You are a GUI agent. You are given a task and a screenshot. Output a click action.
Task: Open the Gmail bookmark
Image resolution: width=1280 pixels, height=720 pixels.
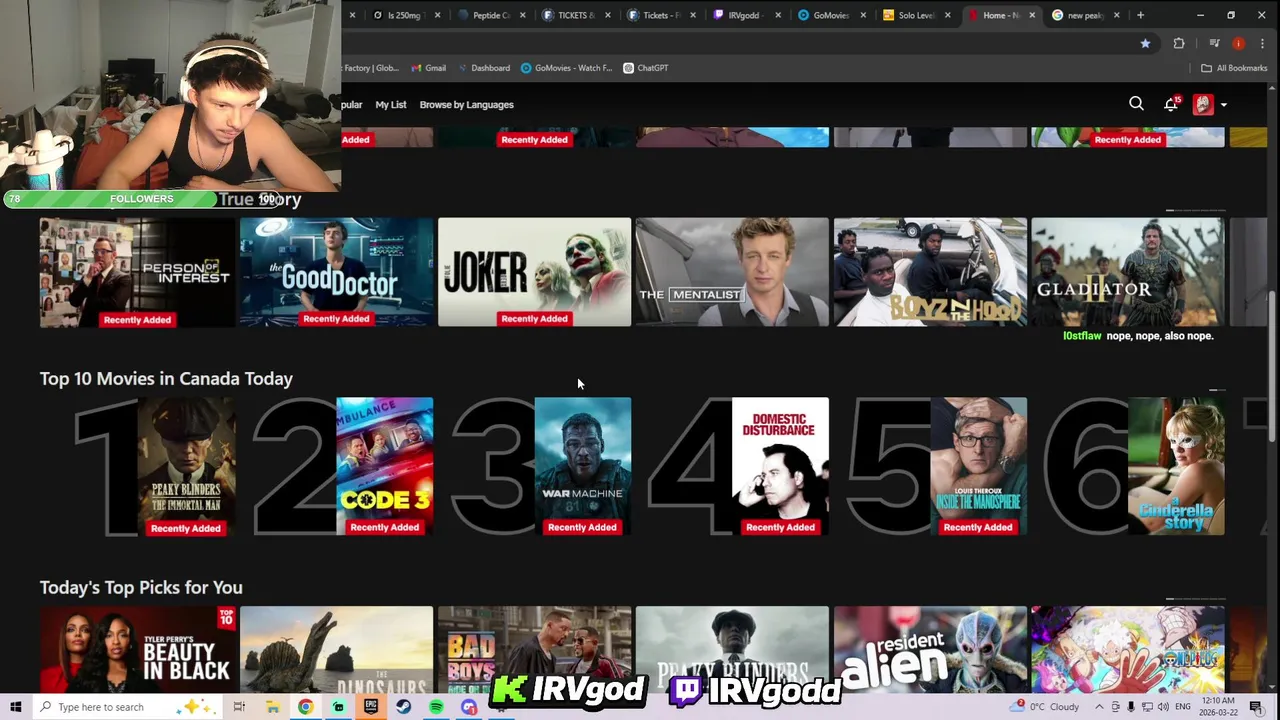point(427,68)
